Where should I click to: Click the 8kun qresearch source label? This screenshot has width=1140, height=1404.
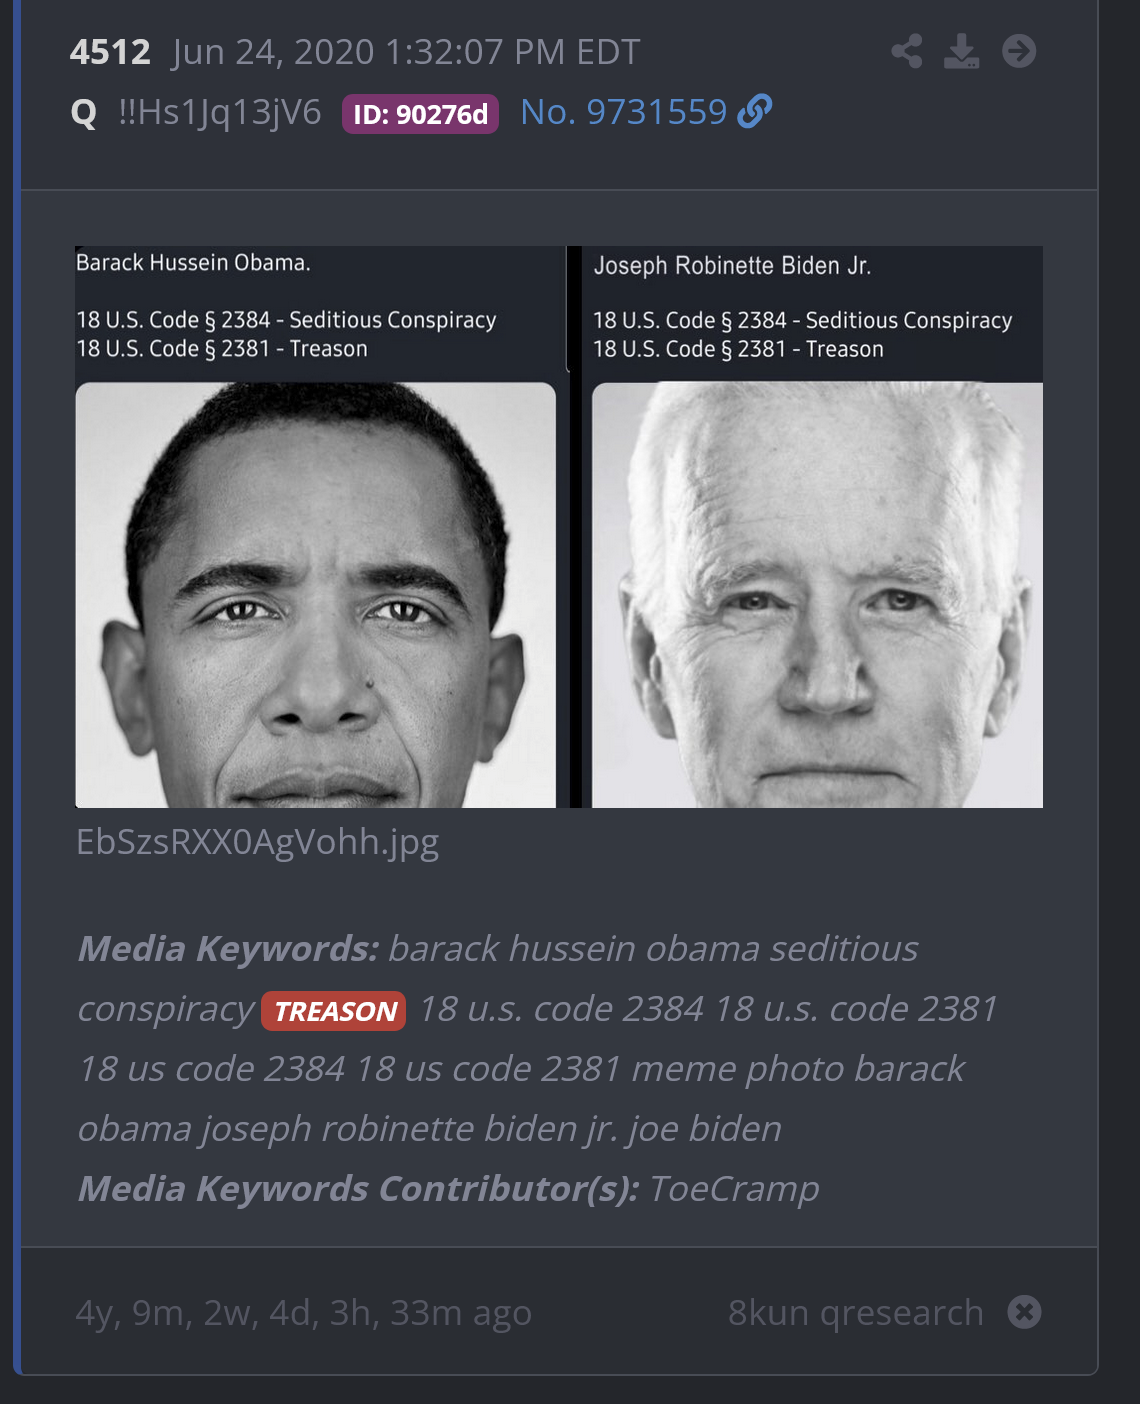(856, 1312)
